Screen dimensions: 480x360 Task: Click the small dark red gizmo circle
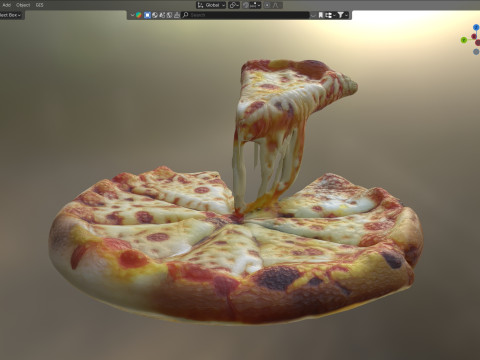tap(474, 36)
